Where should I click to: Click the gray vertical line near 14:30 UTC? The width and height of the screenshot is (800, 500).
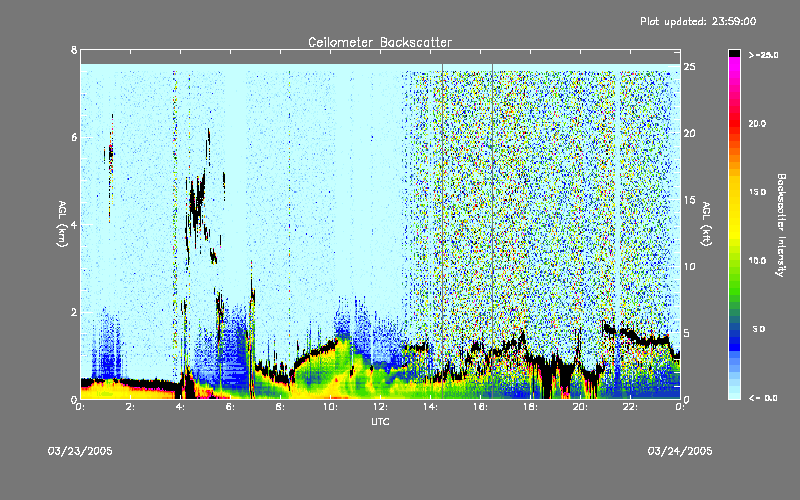(442, 231)
